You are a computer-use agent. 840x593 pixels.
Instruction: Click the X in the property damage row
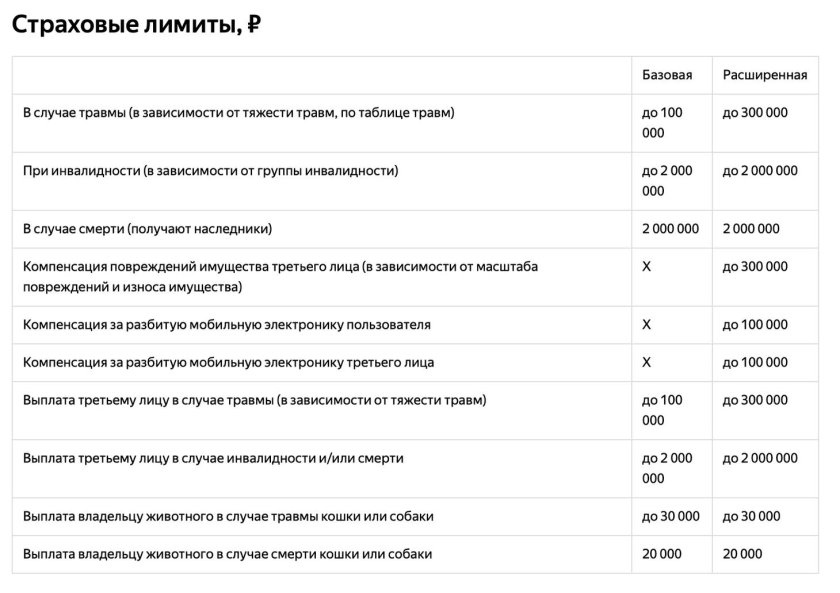pyautogui.click(x=647, y=267)
